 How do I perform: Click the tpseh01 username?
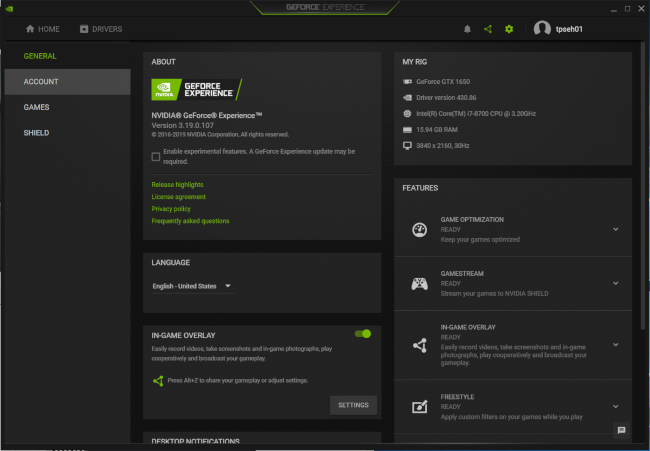pos(569,29)
